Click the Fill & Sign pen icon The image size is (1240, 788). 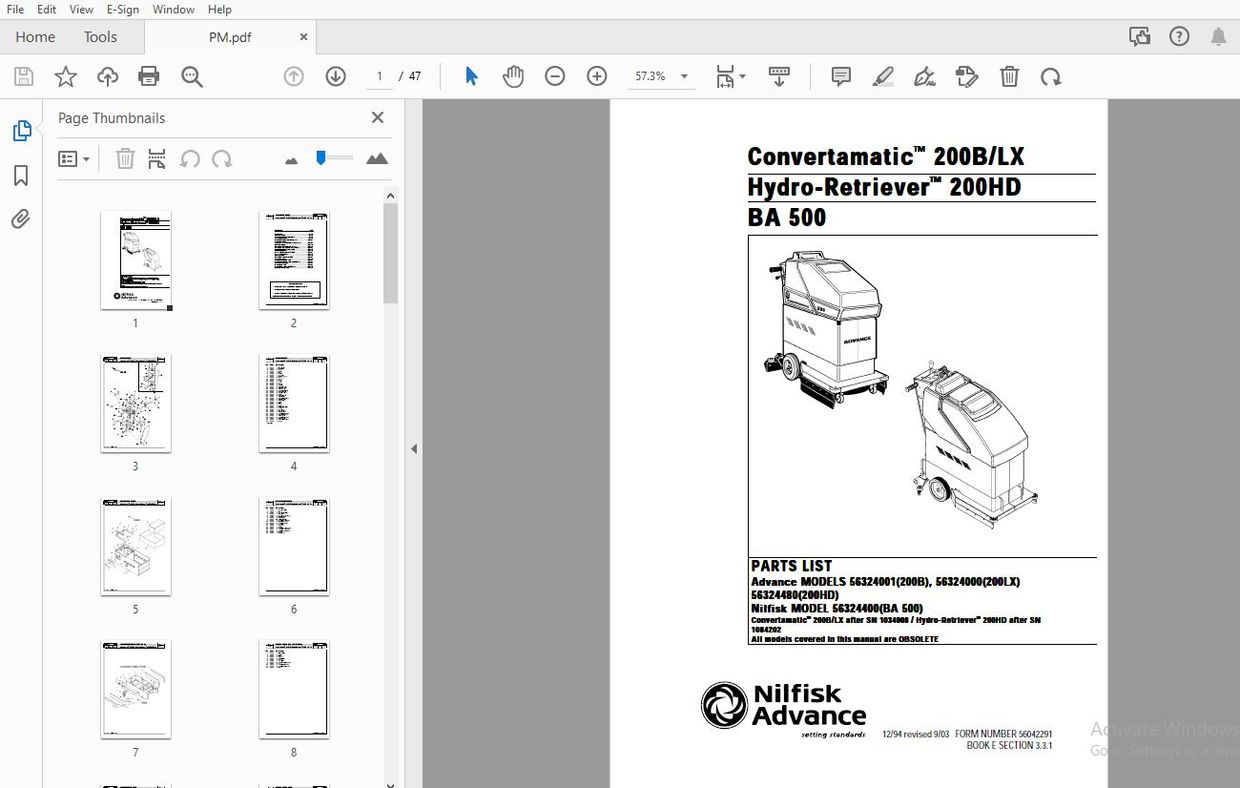click(924, 76)
